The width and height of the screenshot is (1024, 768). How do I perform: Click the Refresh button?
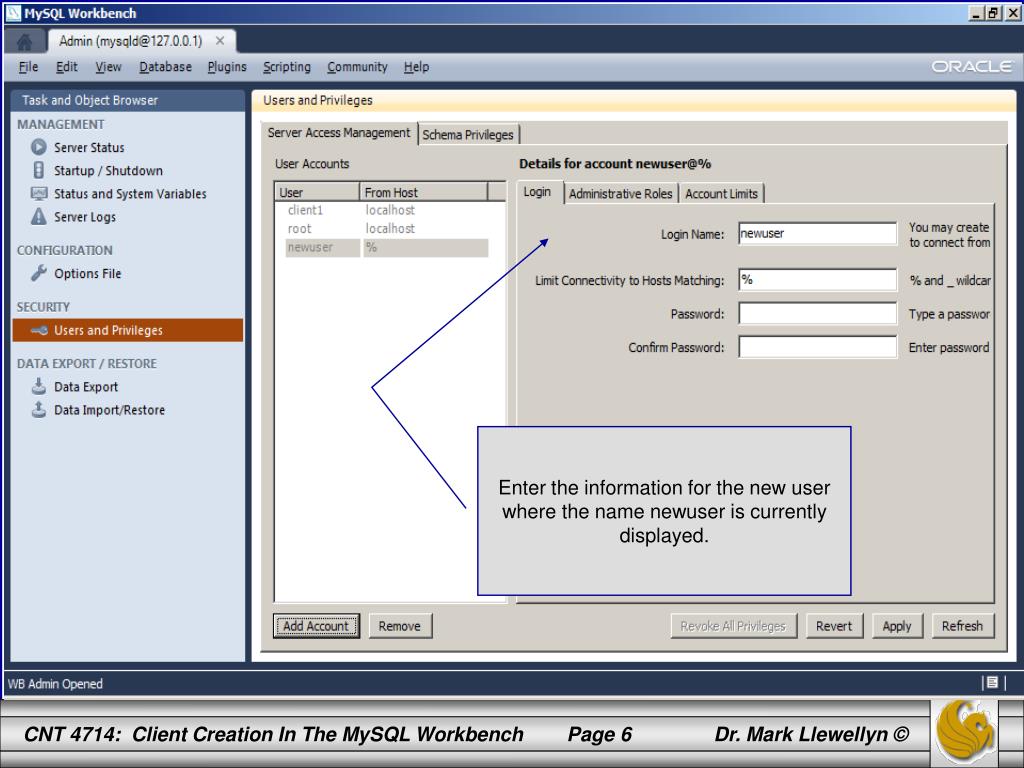(x=962, y=626)
